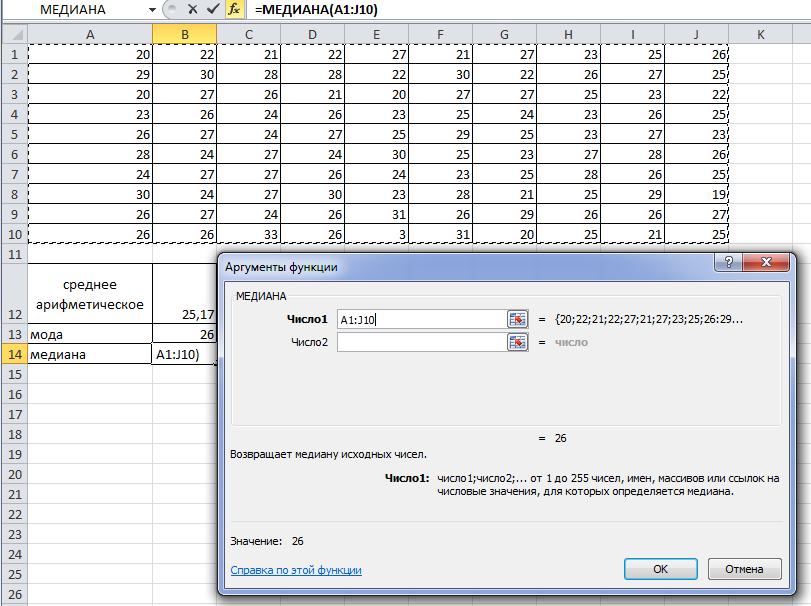811x606 pixels.
Task: Select row 20 header
Action: (15, 474)
